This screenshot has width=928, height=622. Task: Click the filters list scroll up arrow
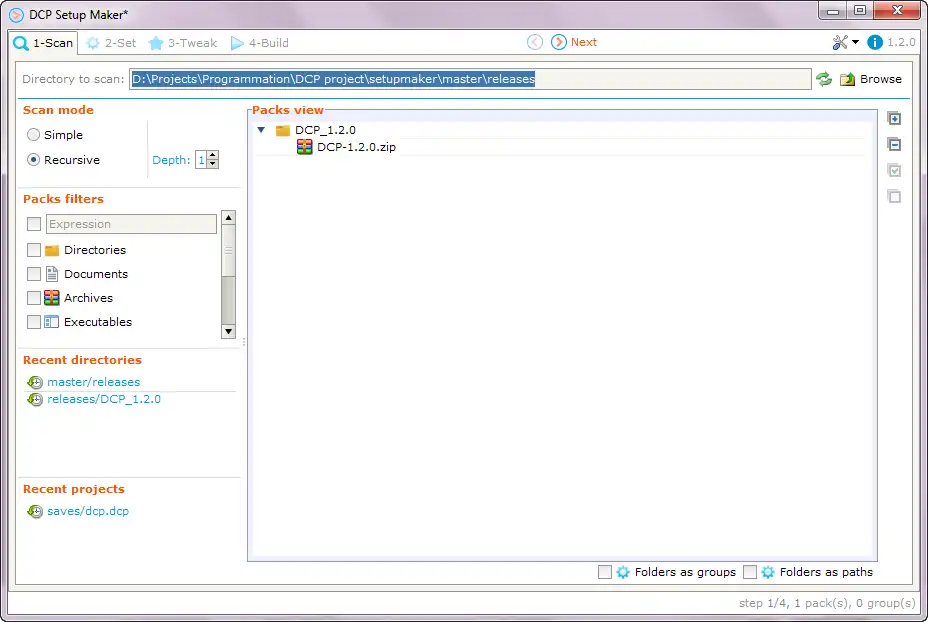pyautogui.click(x=228, y=217)
